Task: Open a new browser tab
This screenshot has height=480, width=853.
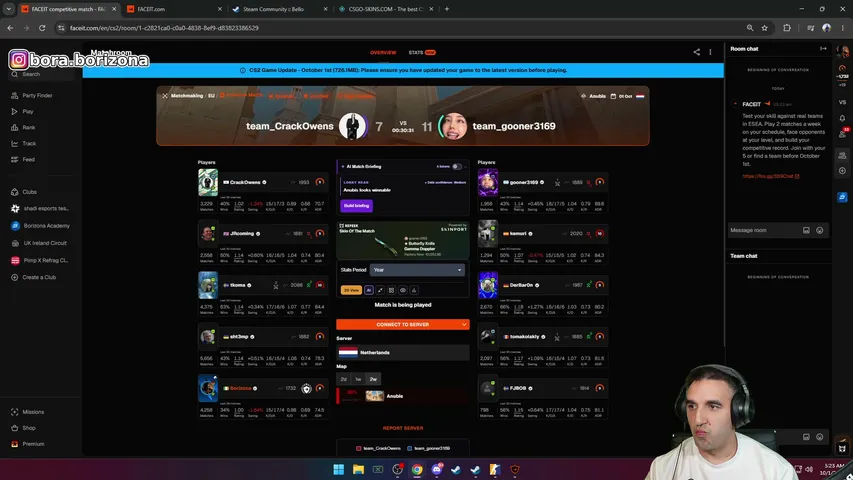Action: click(x=447, y=9)
